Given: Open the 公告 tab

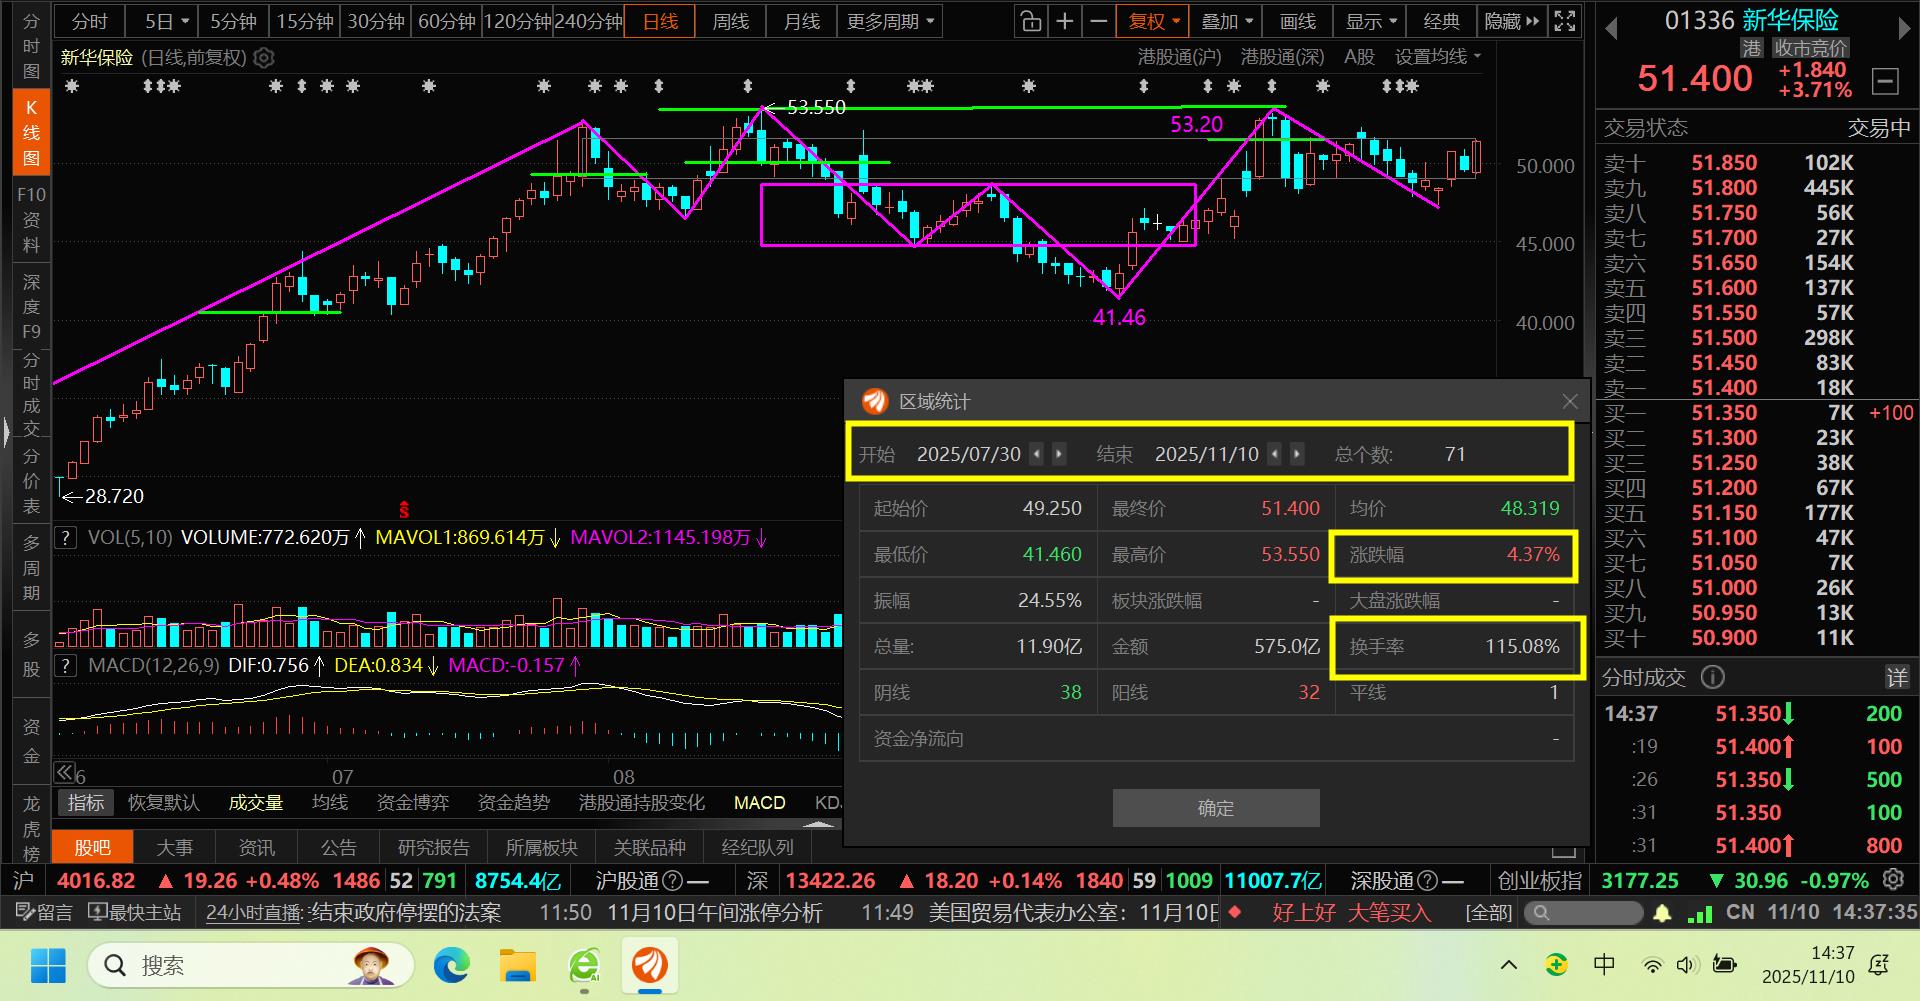Looking at the screenshot, I should tap(339, 848).
